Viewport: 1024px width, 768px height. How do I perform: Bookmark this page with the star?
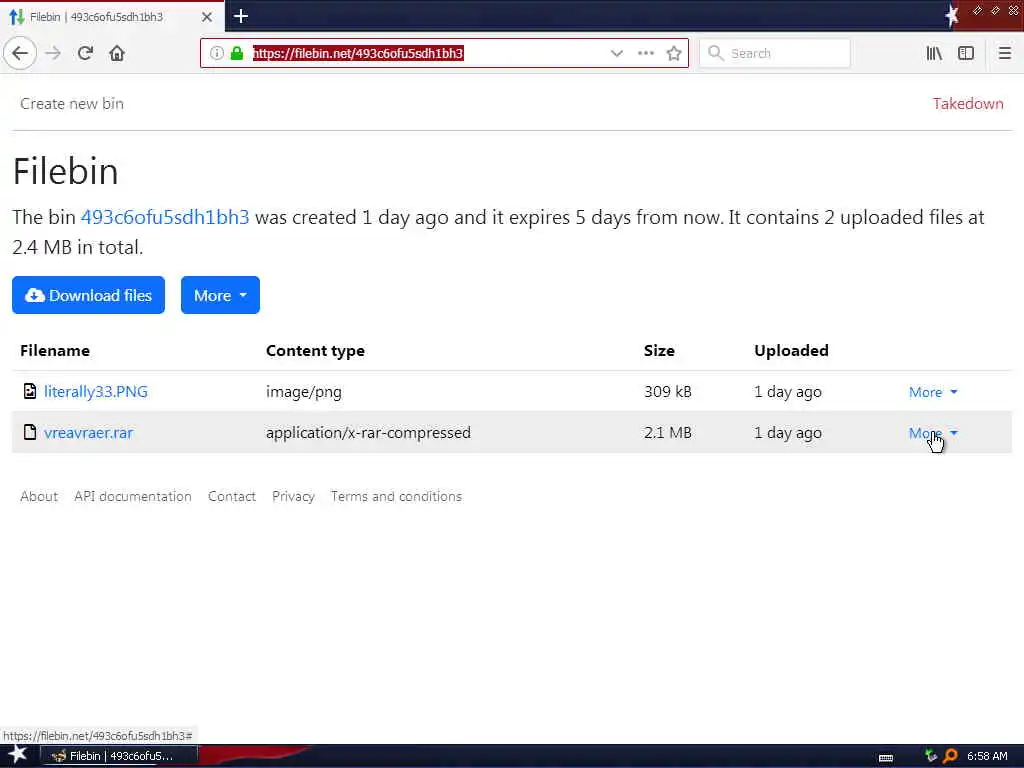(x=674, y=54)
